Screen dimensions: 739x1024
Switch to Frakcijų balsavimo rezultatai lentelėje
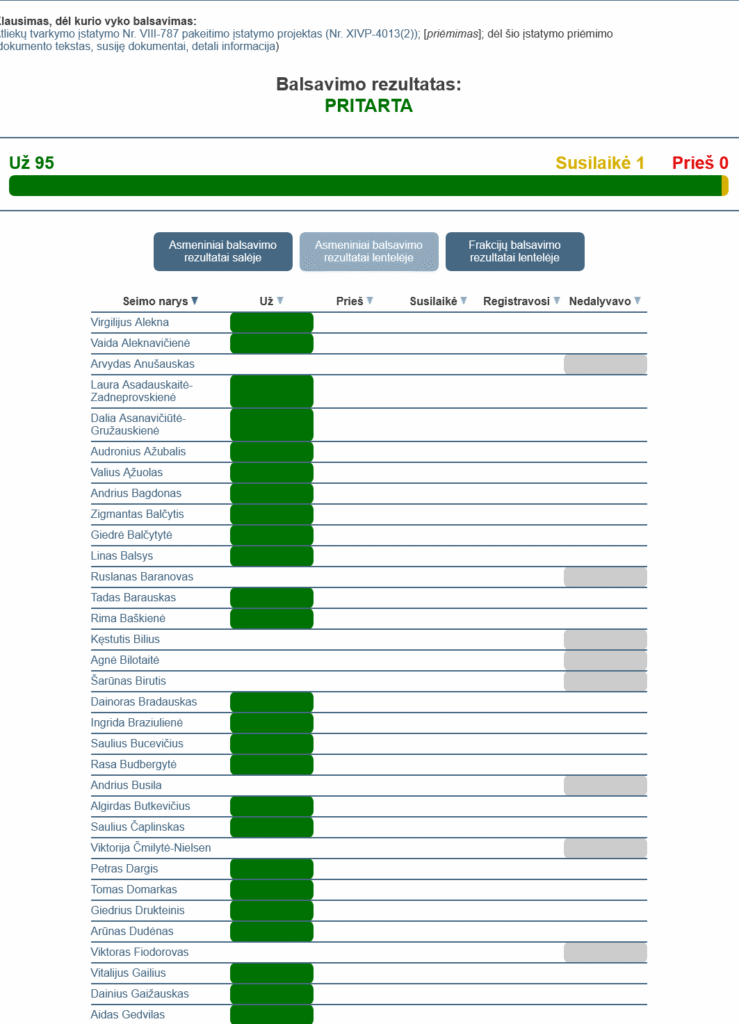tap(514, 252)
